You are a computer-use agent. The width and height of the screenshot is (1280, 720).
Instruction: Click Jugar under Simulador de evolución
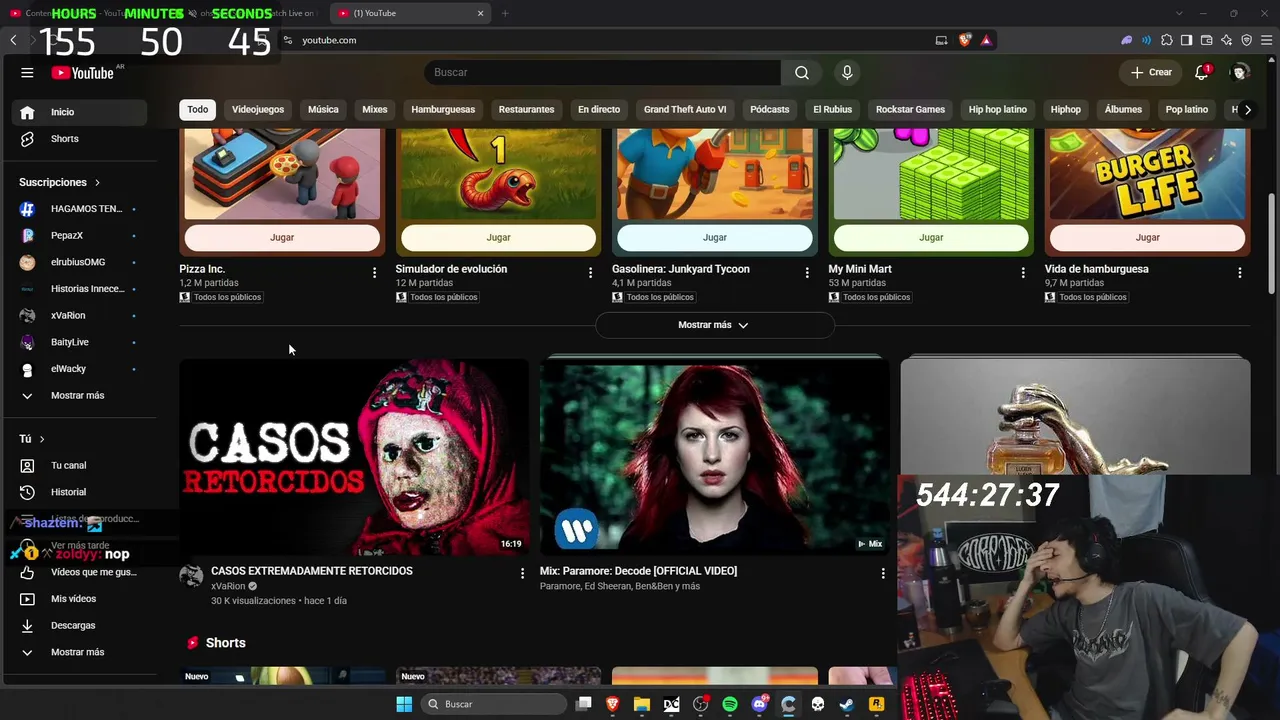pos(498,237)
